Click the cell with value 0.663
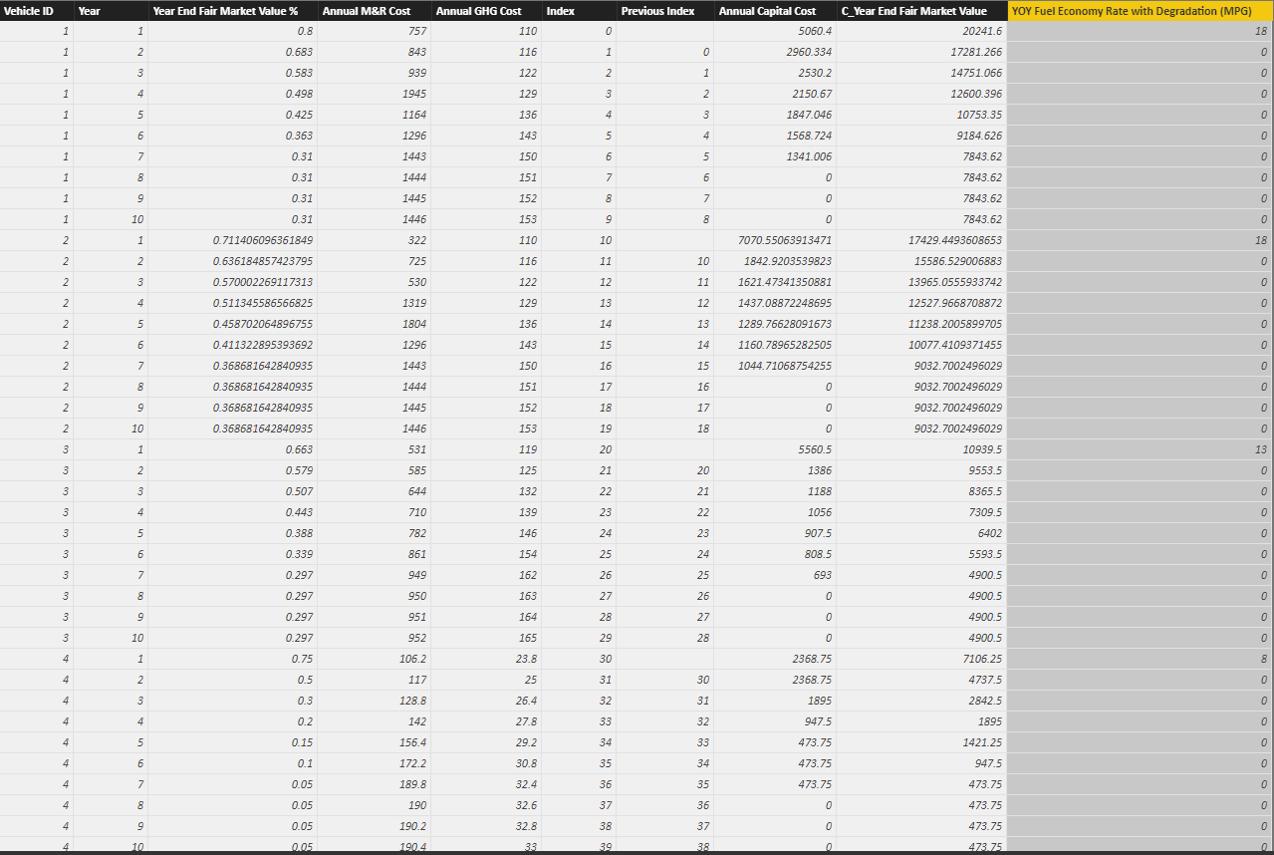The image size is (1274, 855). point(232,450)
